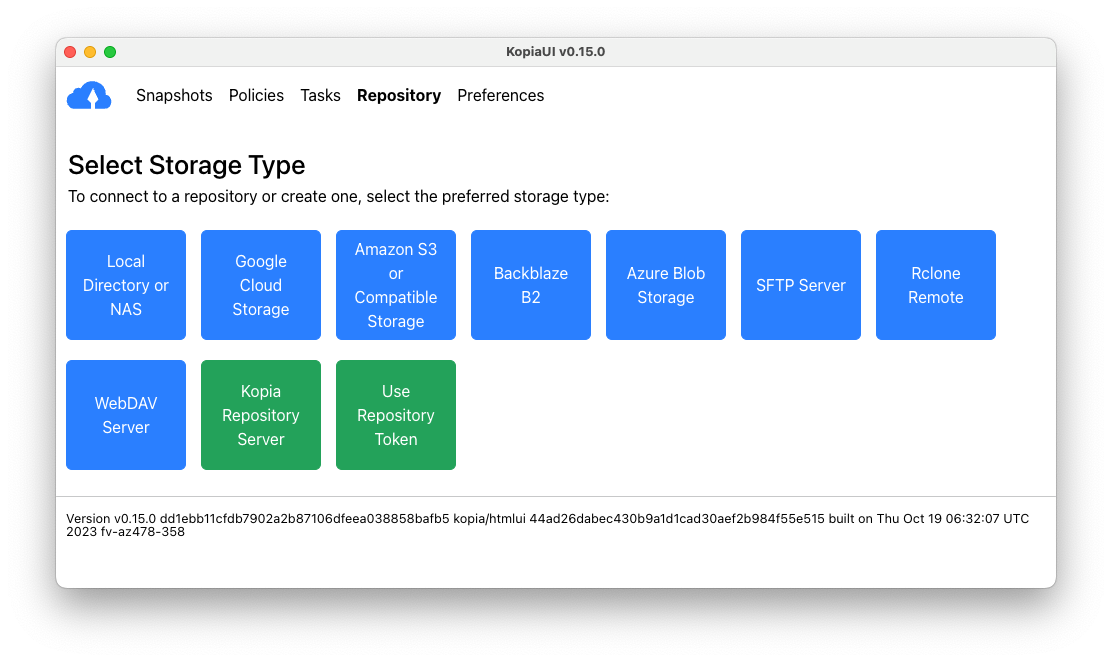Choose Azure Blob Storage

coord(665,285)
